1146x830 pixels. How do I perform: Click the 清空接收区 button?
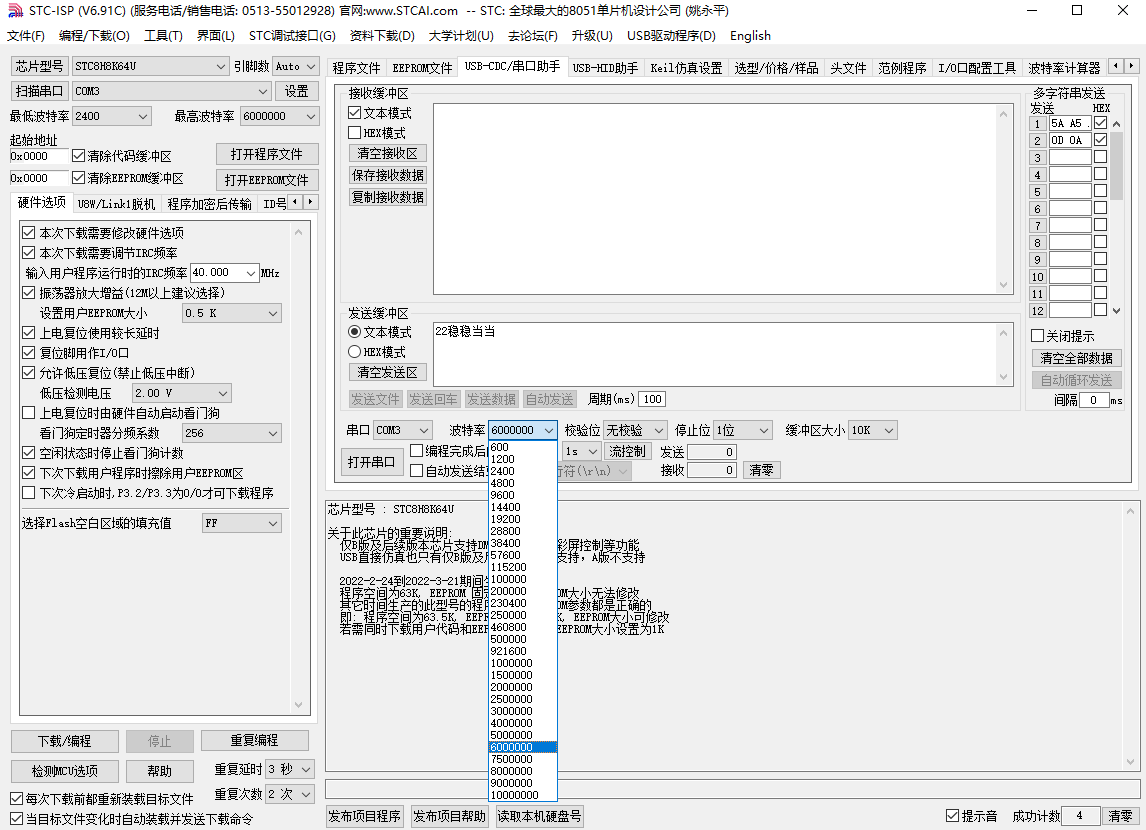(x=387, y=153)
